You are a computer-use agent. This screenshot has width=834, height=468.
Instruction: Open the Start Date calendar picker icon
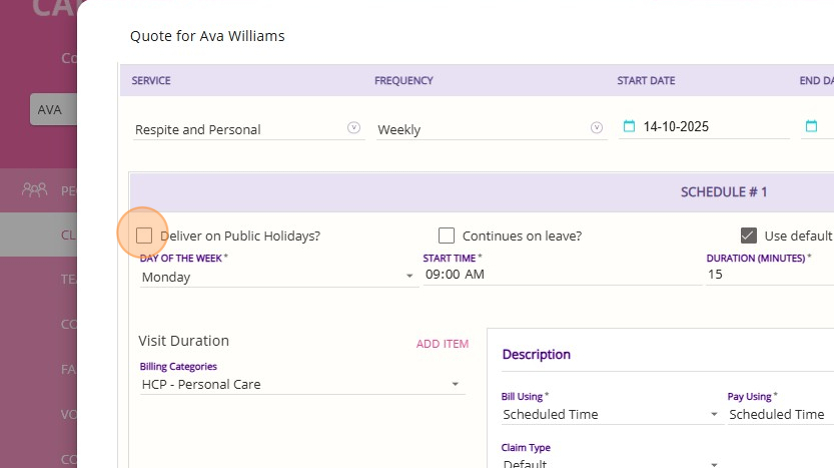[x=629, y=127]
